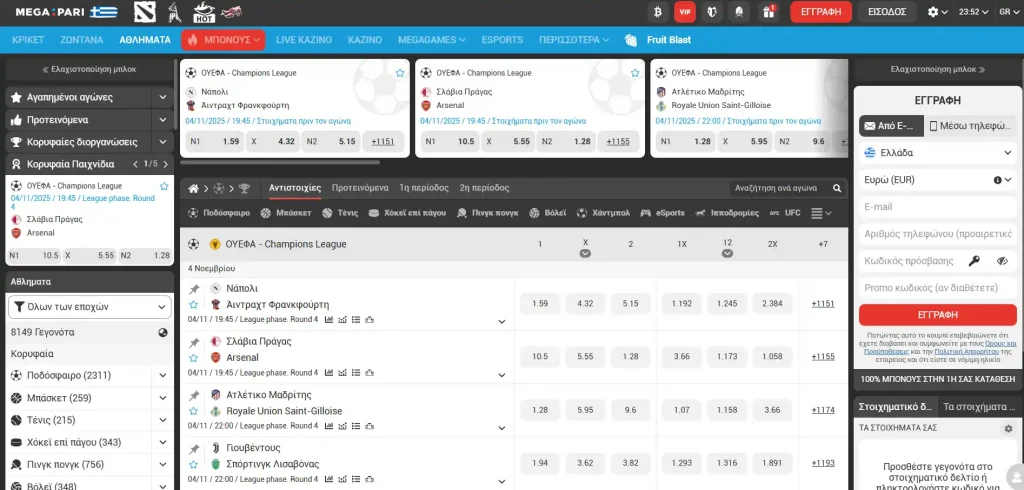Open the Όλων των εποχών dropdown
Image resolution: width=1024 pixels, height=490 pixels.
90,307
